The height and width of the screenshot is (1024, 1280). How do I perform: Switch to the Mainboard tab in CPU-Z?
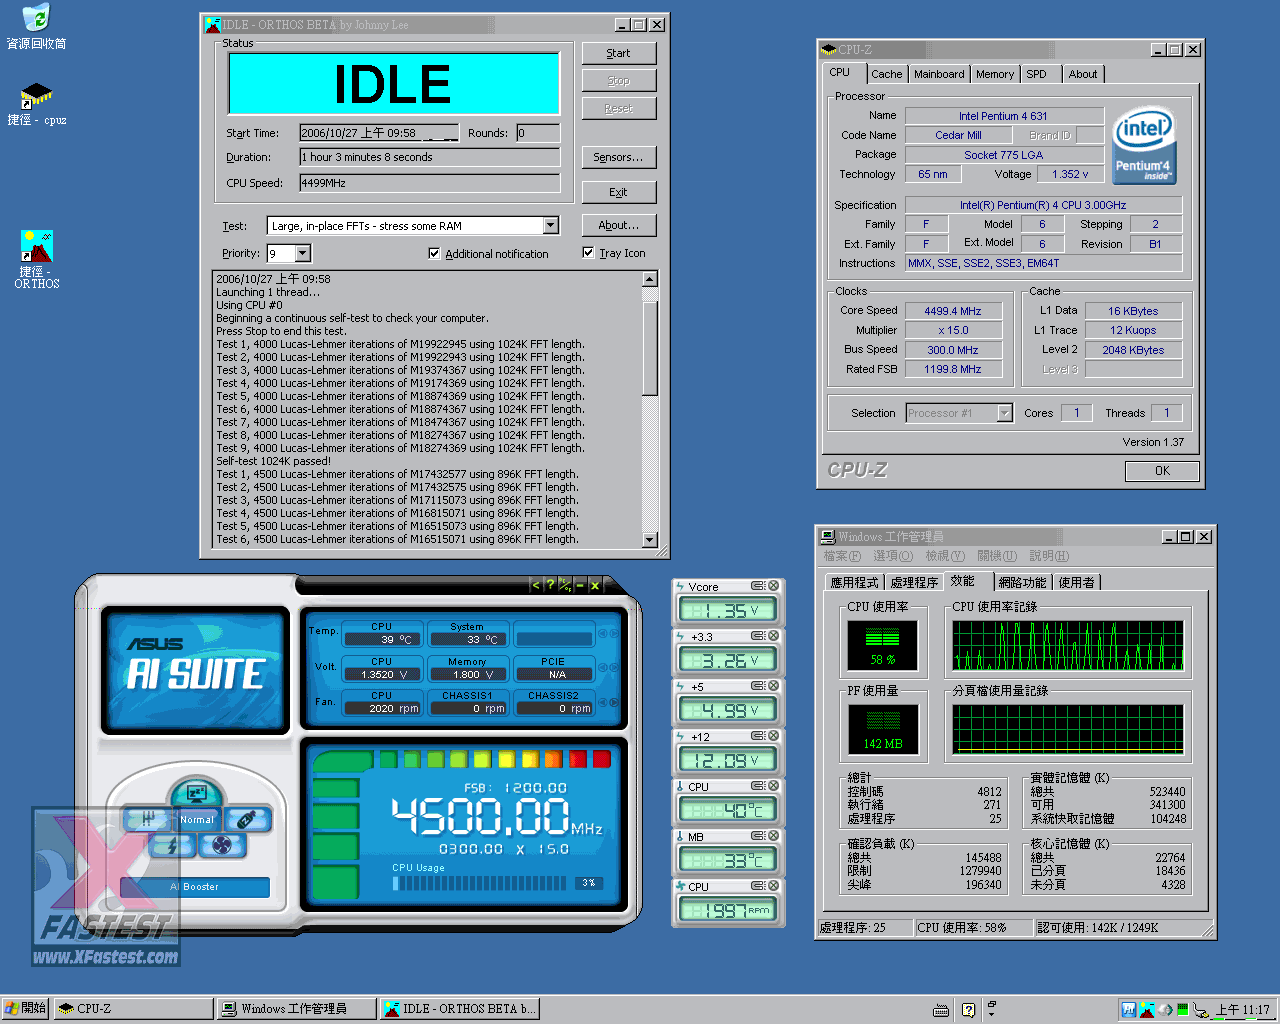coord(939,74)
